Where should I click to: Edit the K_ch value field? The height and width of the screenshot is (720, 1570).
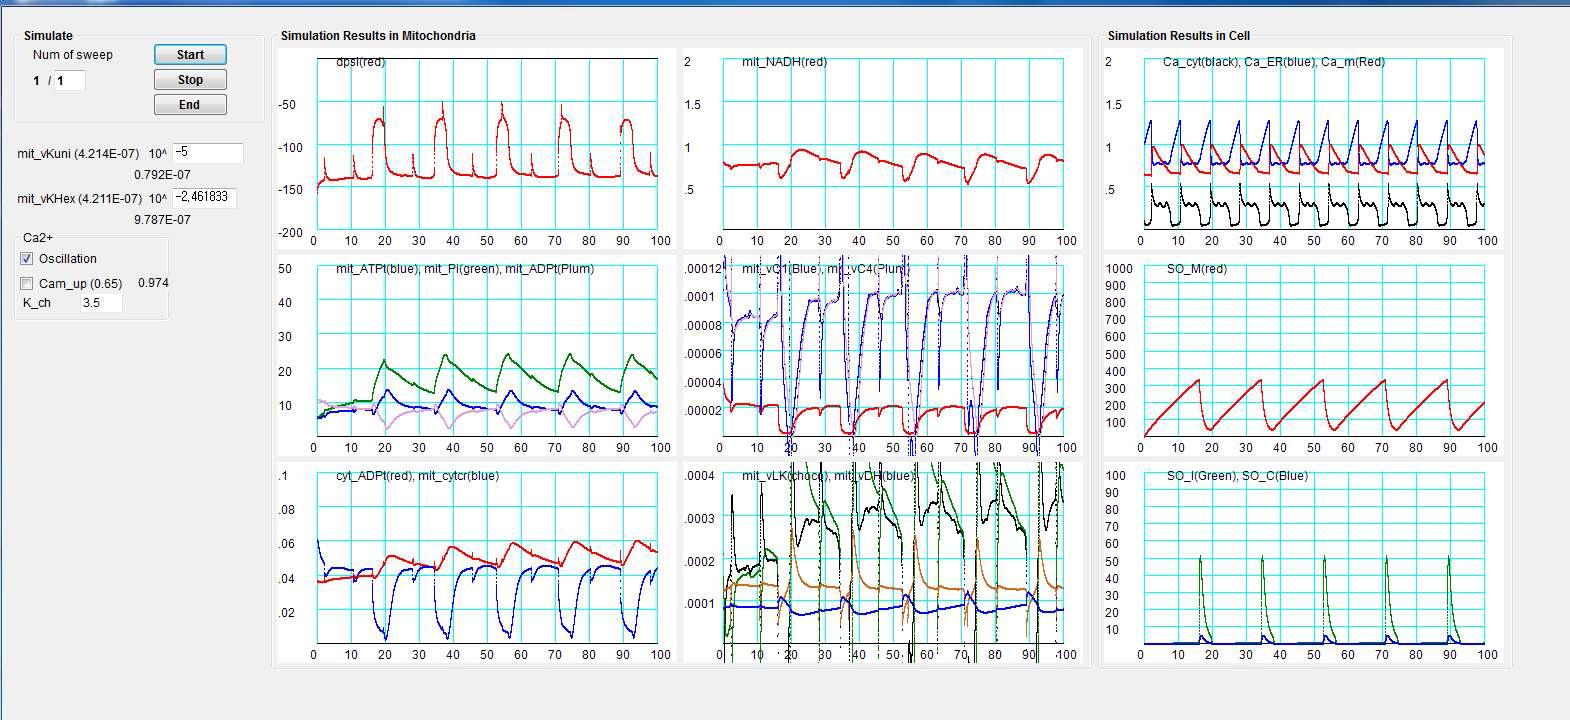coord(102,303)
